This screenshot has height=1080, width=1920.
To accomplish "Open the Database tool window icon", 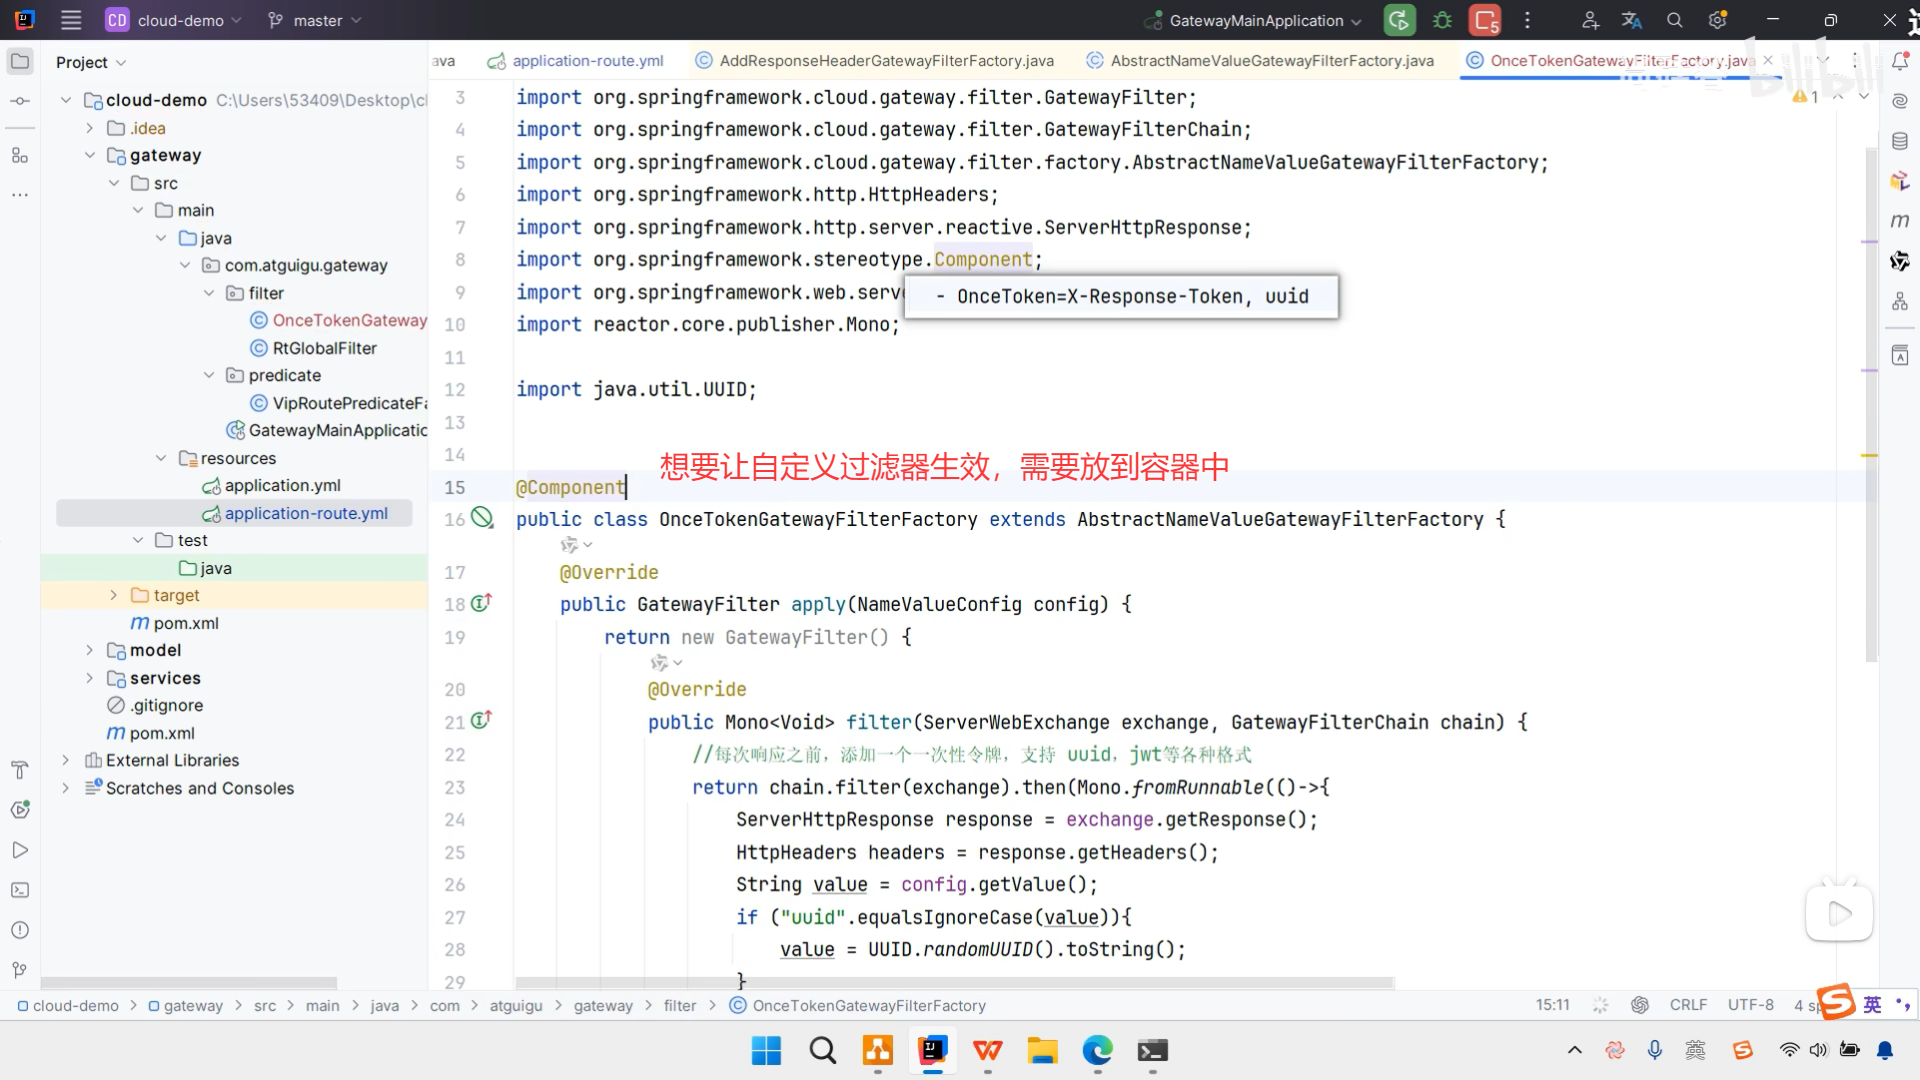I will pos(1900,141).
